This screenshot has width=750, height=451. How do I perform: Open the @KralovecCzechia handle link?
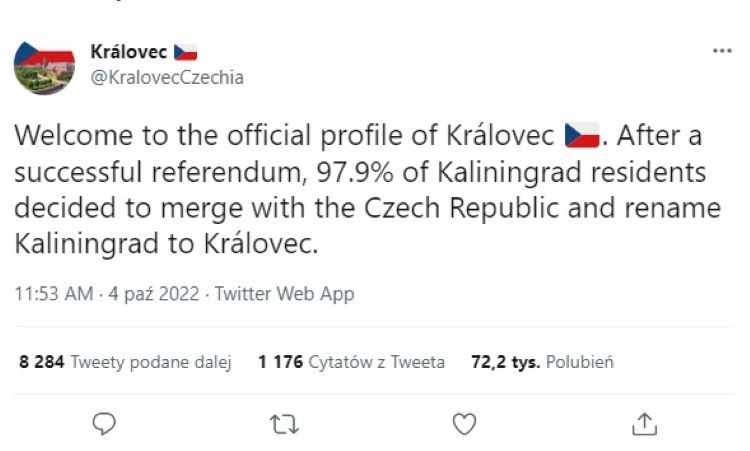[166, 77]
